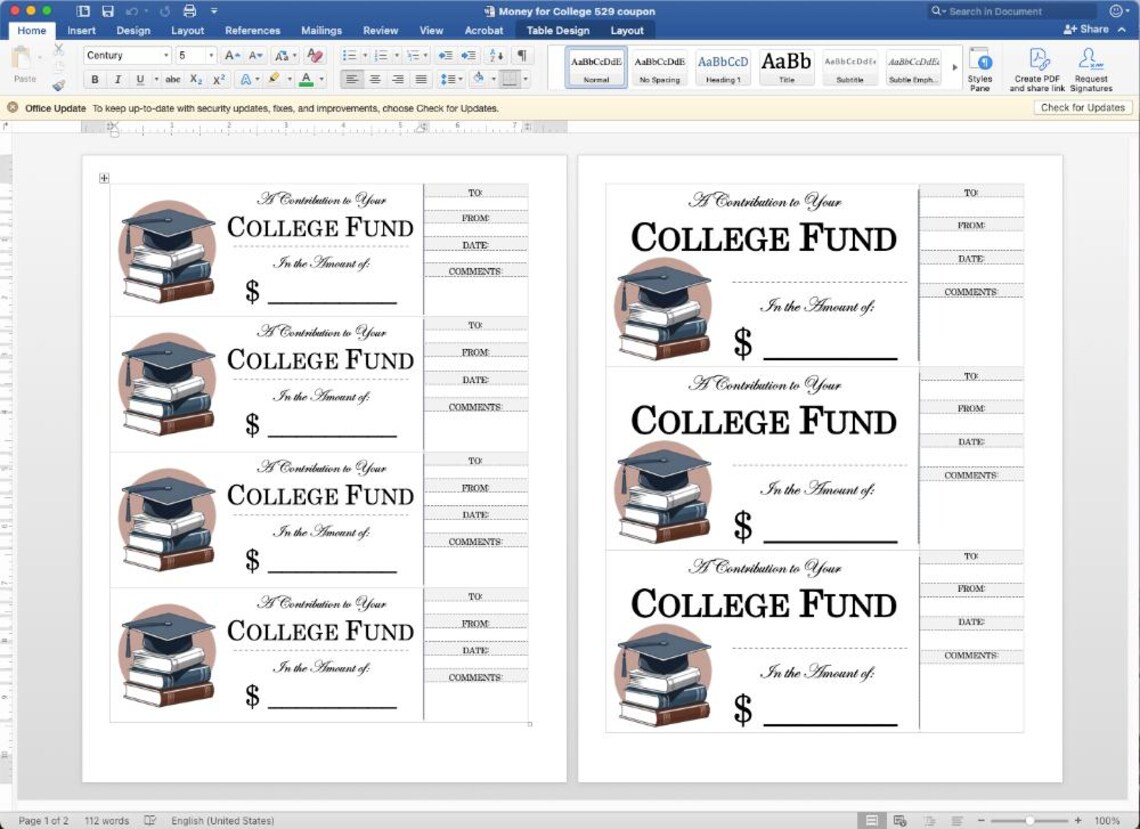
Task: Apply the Subtitle style
Action: coord(849,68)
